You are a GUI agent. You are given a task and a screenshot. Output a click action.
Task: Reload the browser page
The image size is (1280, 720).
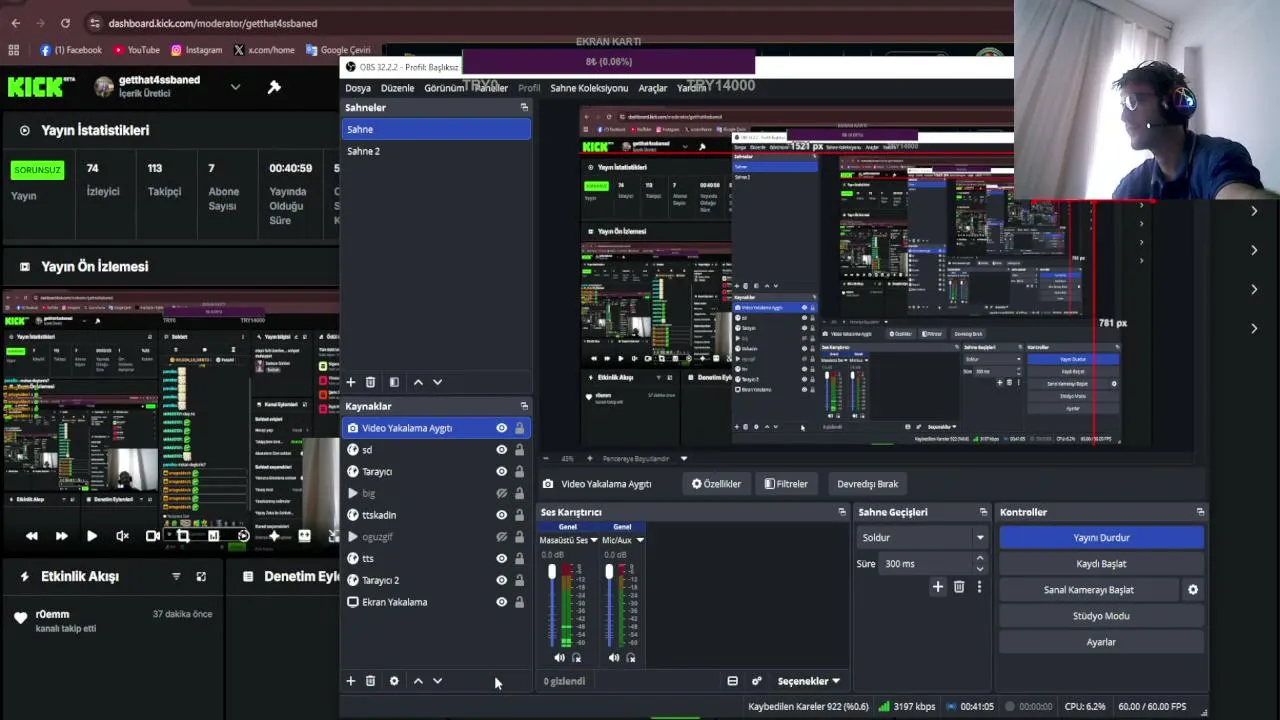click(x=65, y=23)
